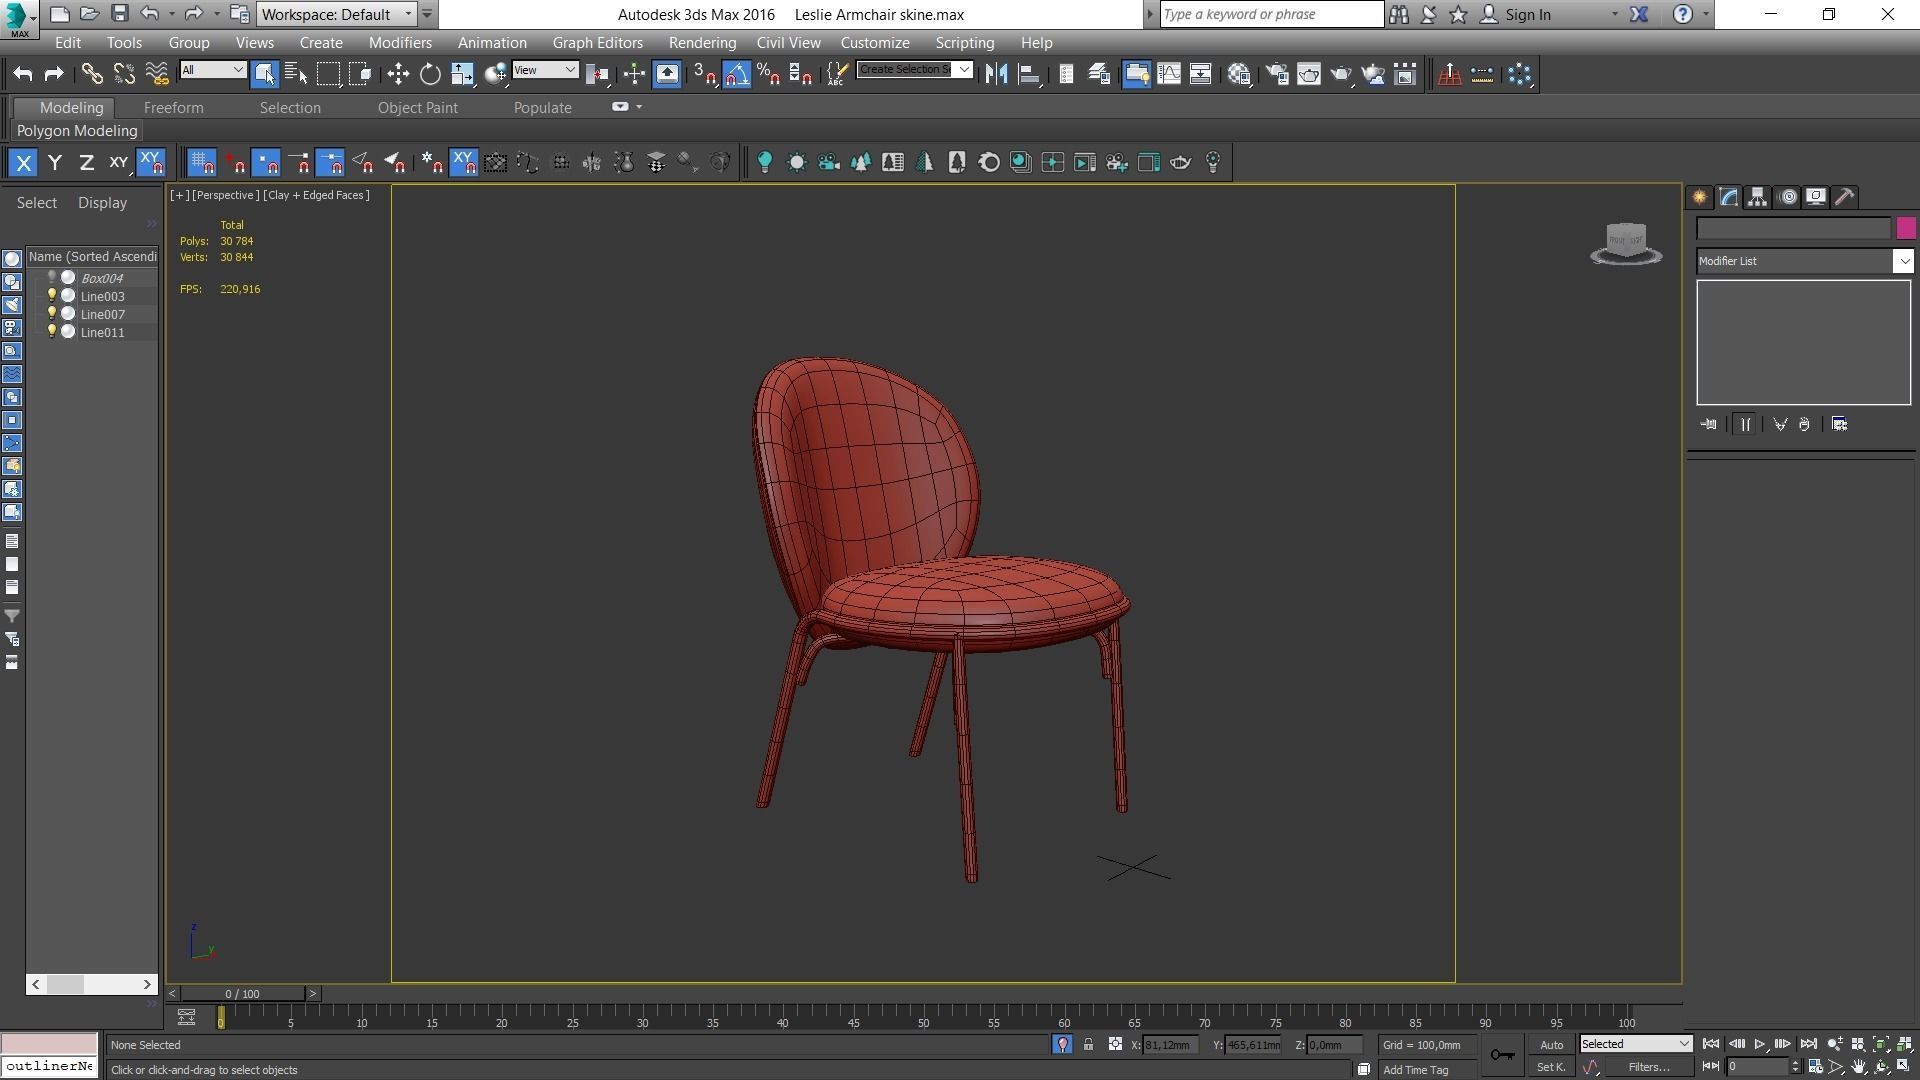1920x1080 pixels.
Task: Click Perspective viewport label
Action: coord(225,195)
